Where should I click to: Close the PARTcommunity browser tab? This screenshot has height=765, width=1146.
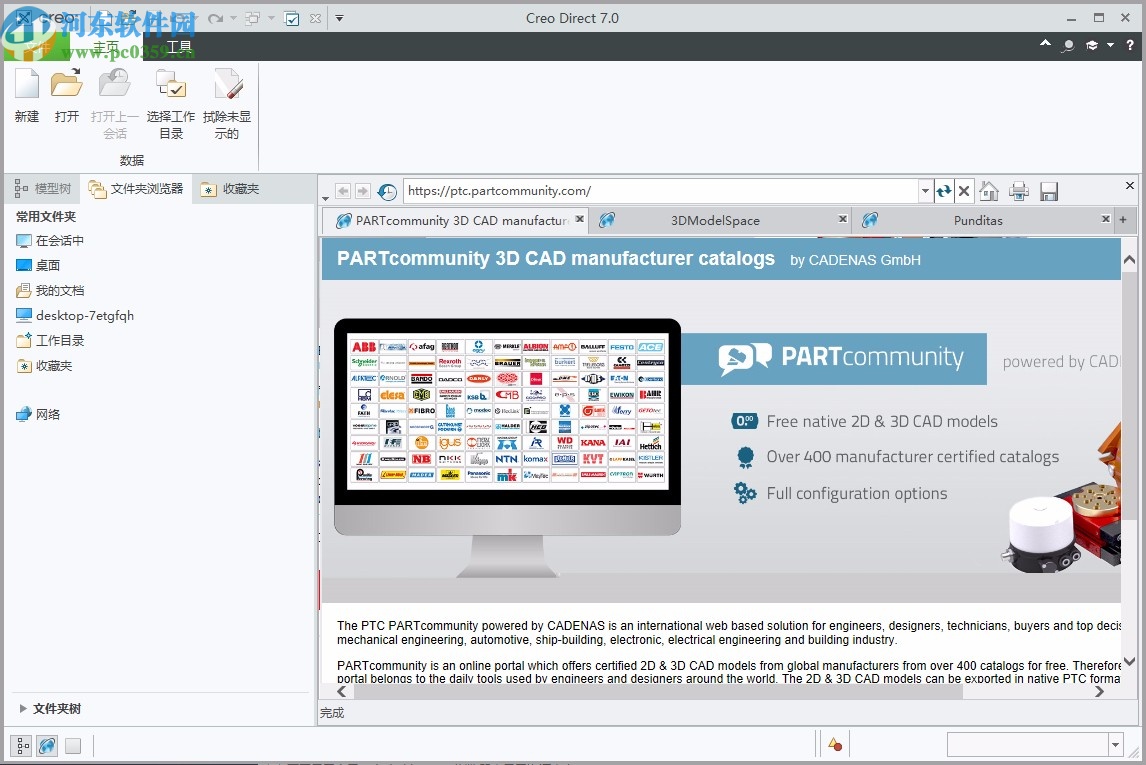[x=580, y=218]
